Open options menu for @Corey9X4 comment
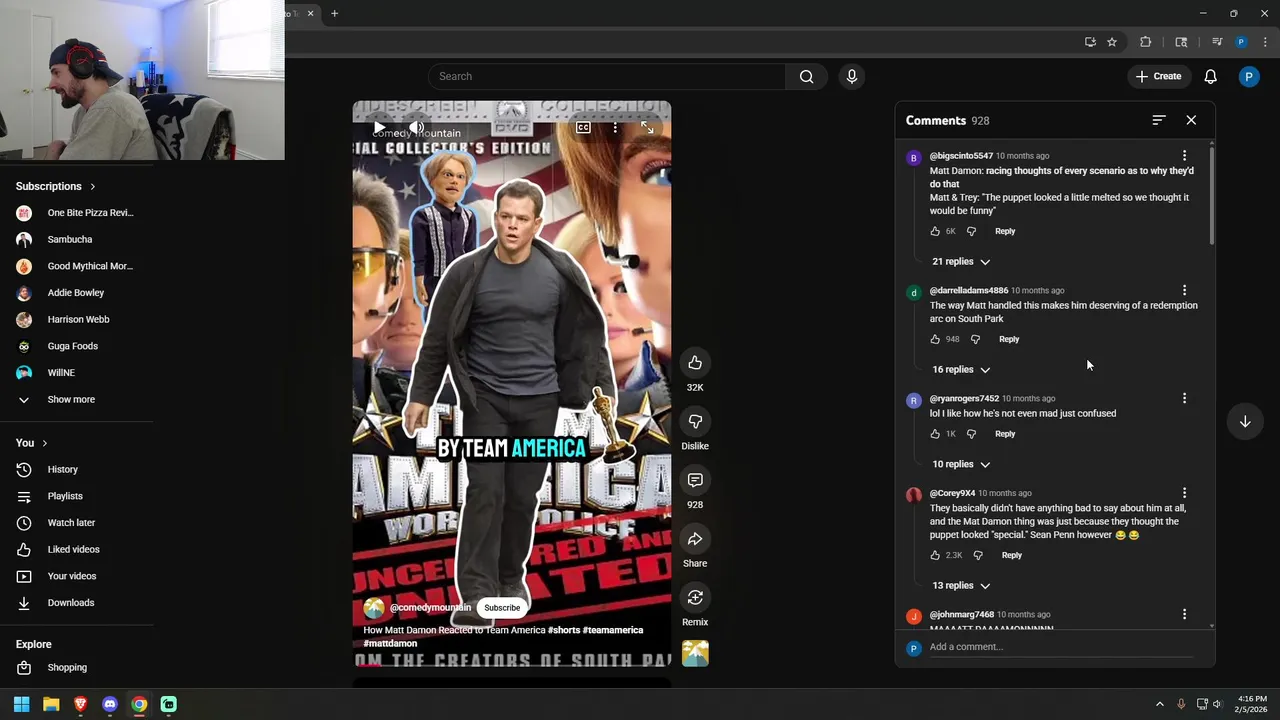Screen dimensions: 1280x720 click(1184, 493)
